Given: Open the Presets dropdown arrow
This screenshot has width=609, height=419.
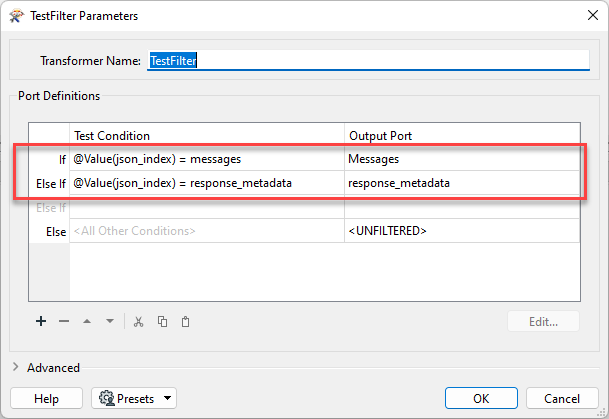Looking at the screenshot, I should click(x=167, y=398).
